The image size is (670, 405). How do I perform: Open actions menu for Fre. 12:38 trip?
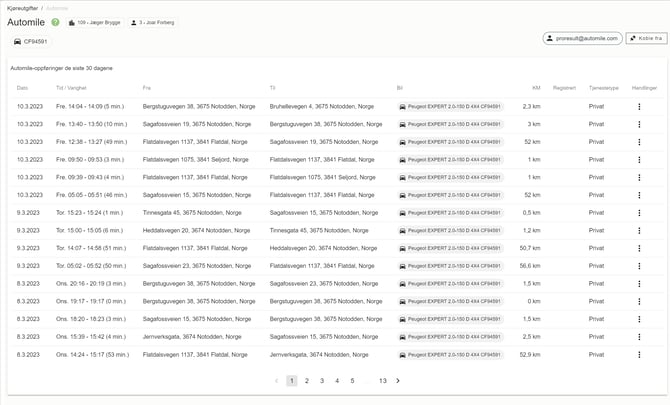(x=639, y=142)
